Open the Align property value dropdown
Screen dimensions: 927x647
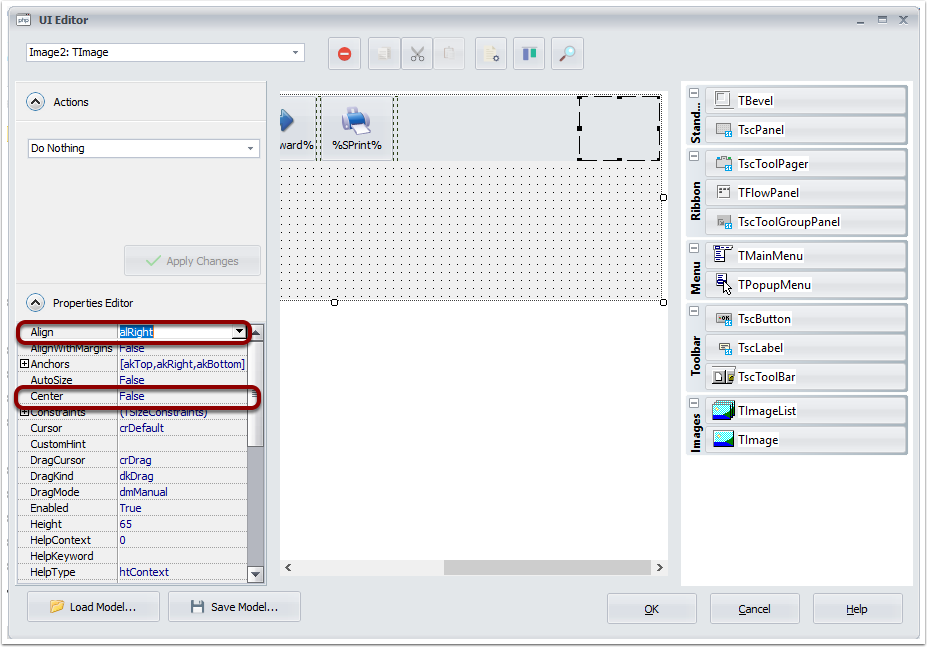[239, 332]
